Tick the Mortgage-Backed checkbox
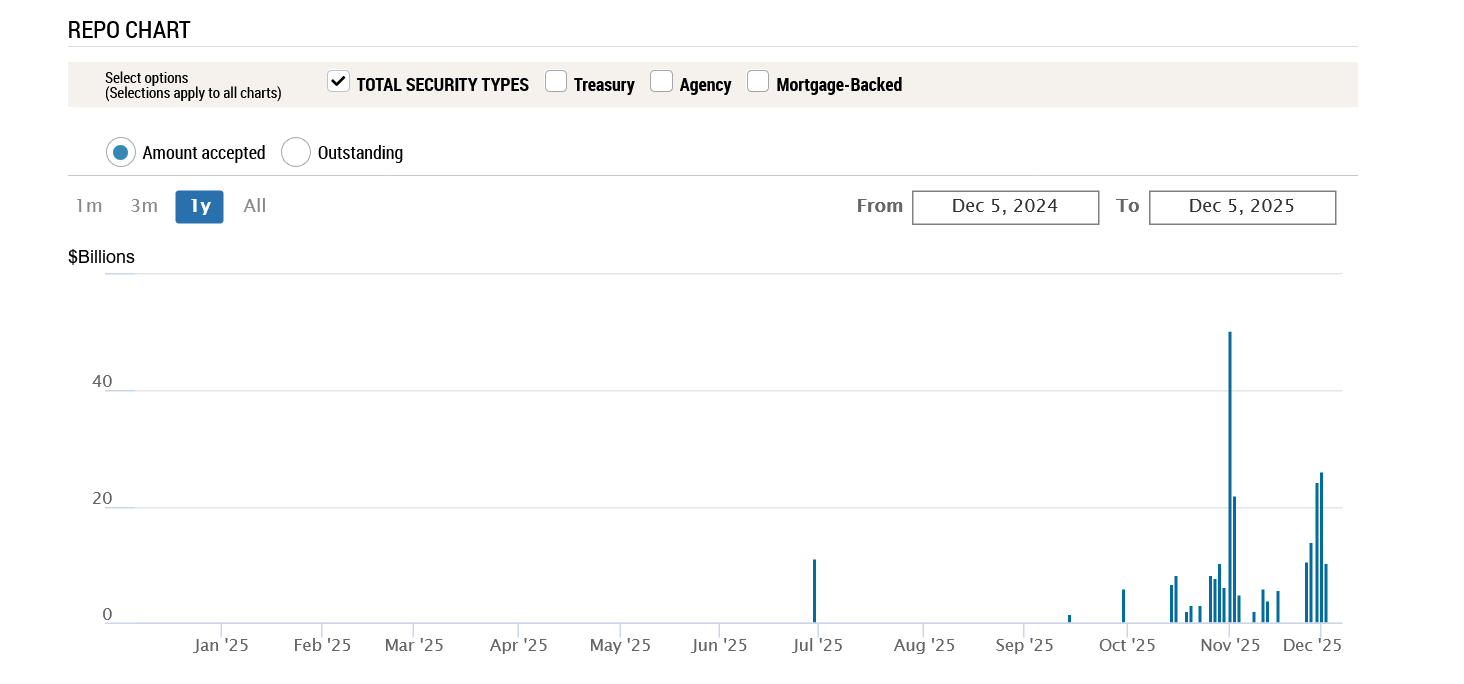This screenshot has height=684, width=1464. click(758, 82)
